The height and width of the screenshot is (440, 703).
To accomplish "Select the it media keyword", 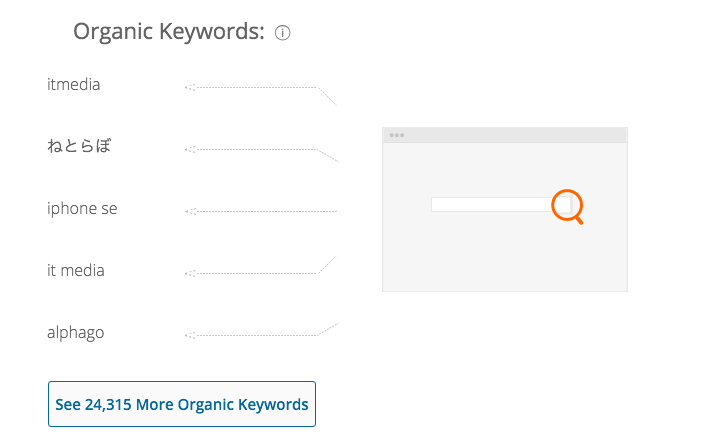I will (x=76, y=270).
